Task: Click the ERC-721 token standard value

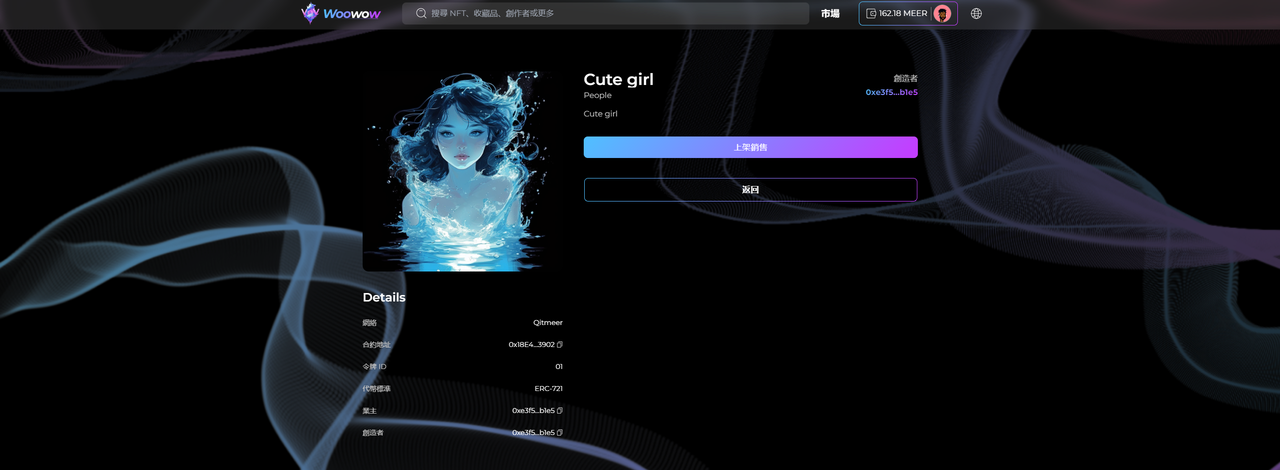Action: [548, 389]
